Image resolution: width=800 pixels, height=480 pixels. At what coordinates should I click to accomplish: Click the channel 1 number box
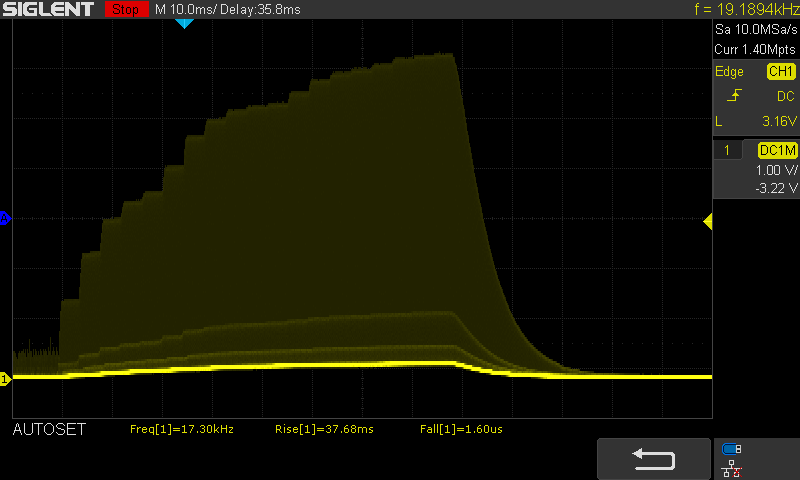coord(727,150)
